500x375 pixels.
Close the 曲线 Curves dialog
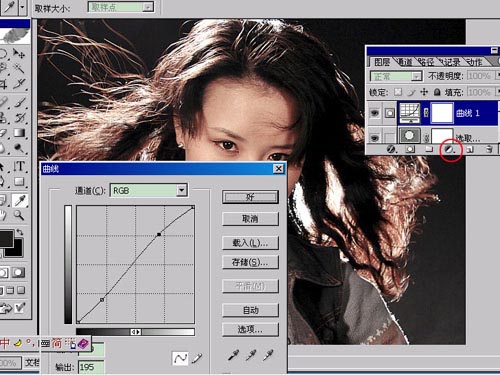point(278,169)
